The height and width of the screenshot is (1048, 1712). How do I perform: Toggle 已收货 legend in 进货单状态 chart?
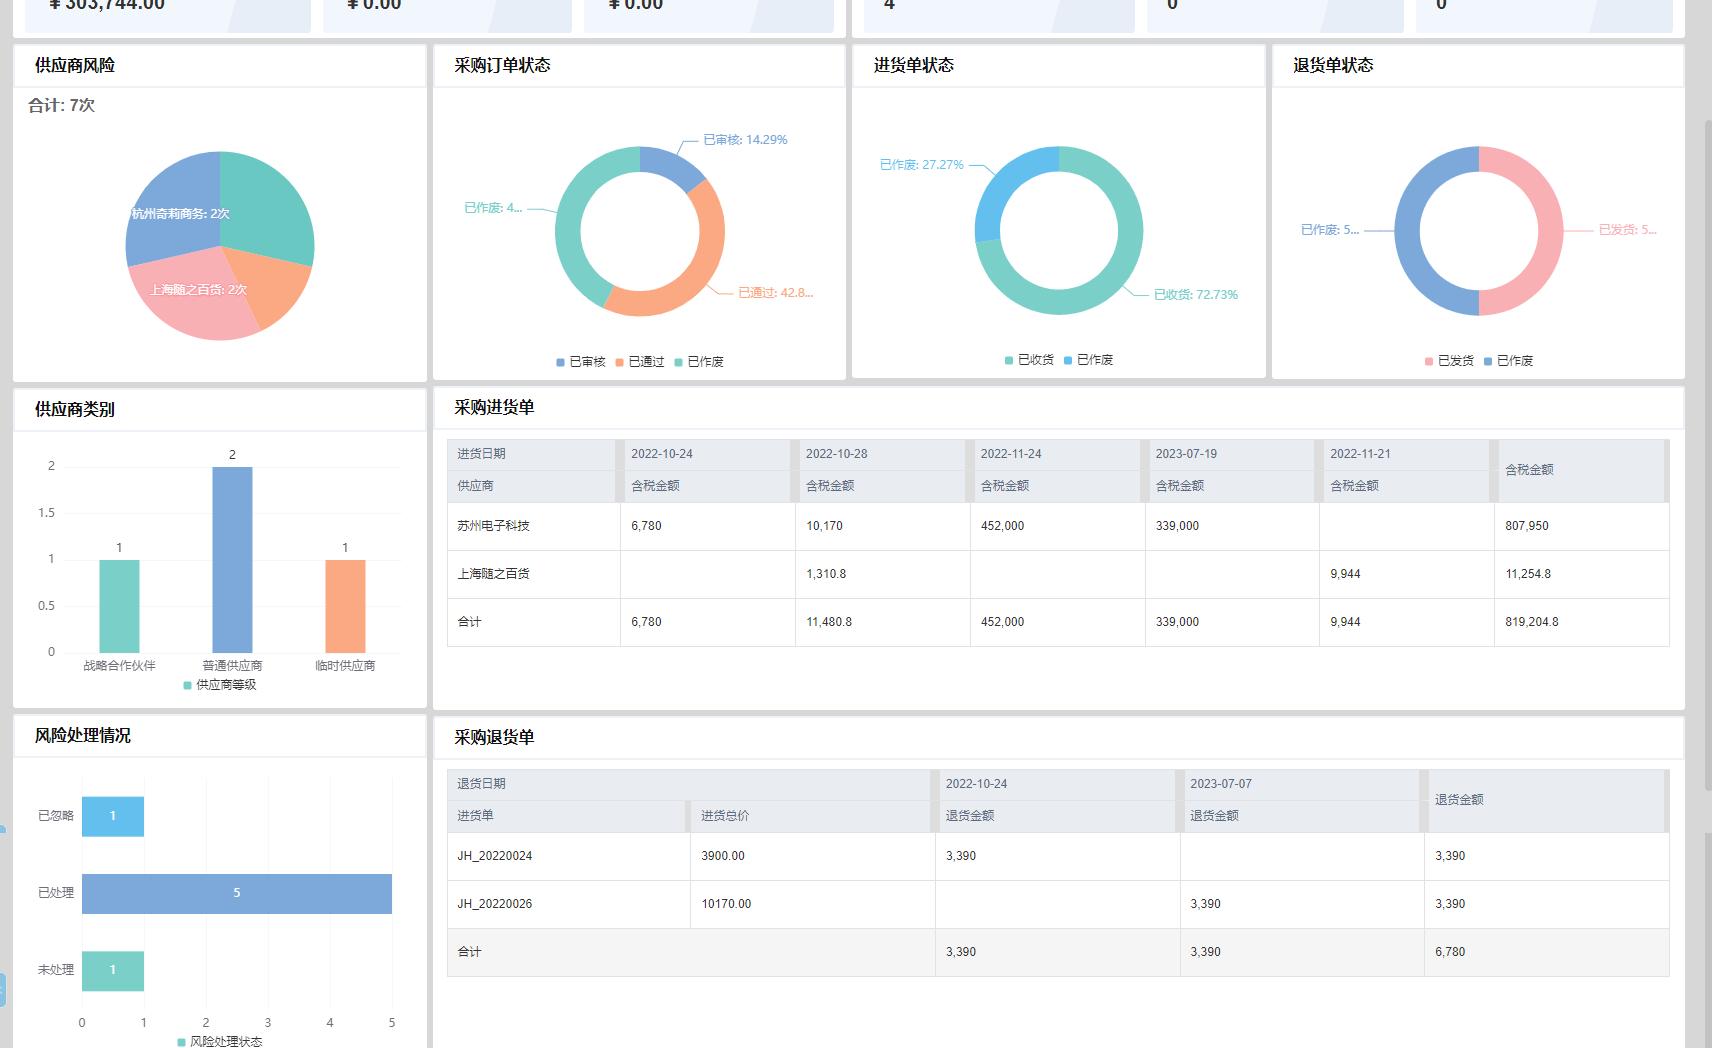(x=1029, y=360)
